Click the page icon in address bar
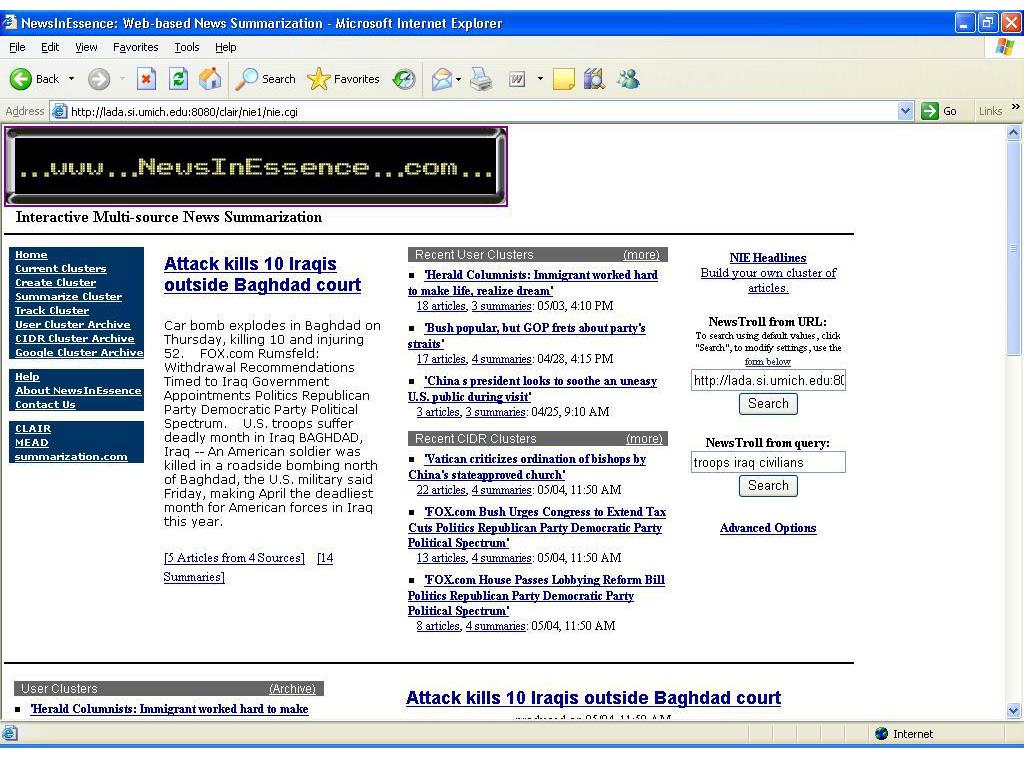1024x768 pixels. [59, 111]
